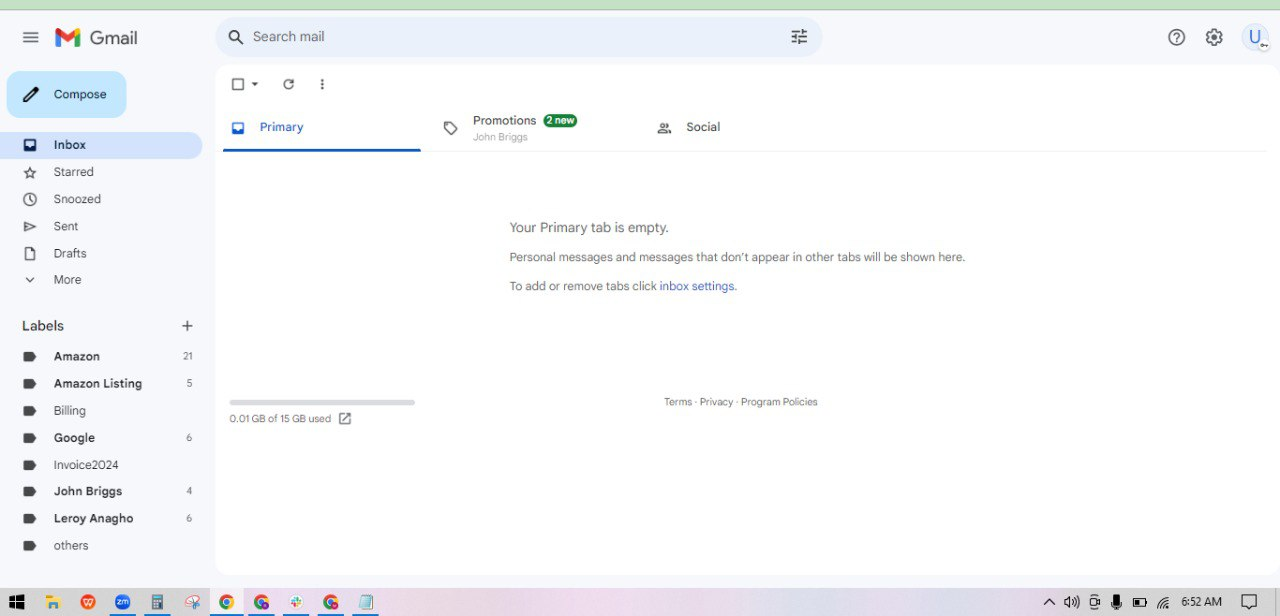Open WPS Office from the taskbar
This screenshot has width=1280, height=616.
pyautogui.click(x=88, y=602)
